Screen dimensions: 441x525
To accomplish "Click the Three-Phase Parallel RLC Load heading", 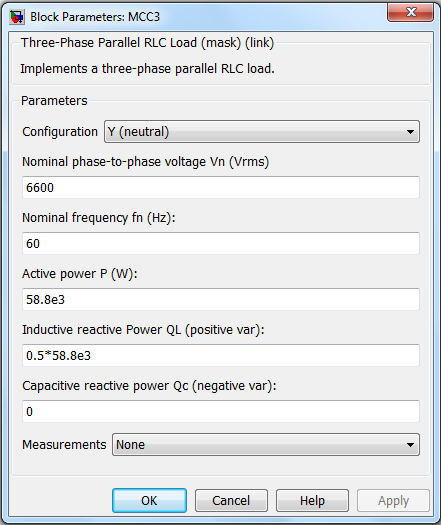I will point(147,43).
